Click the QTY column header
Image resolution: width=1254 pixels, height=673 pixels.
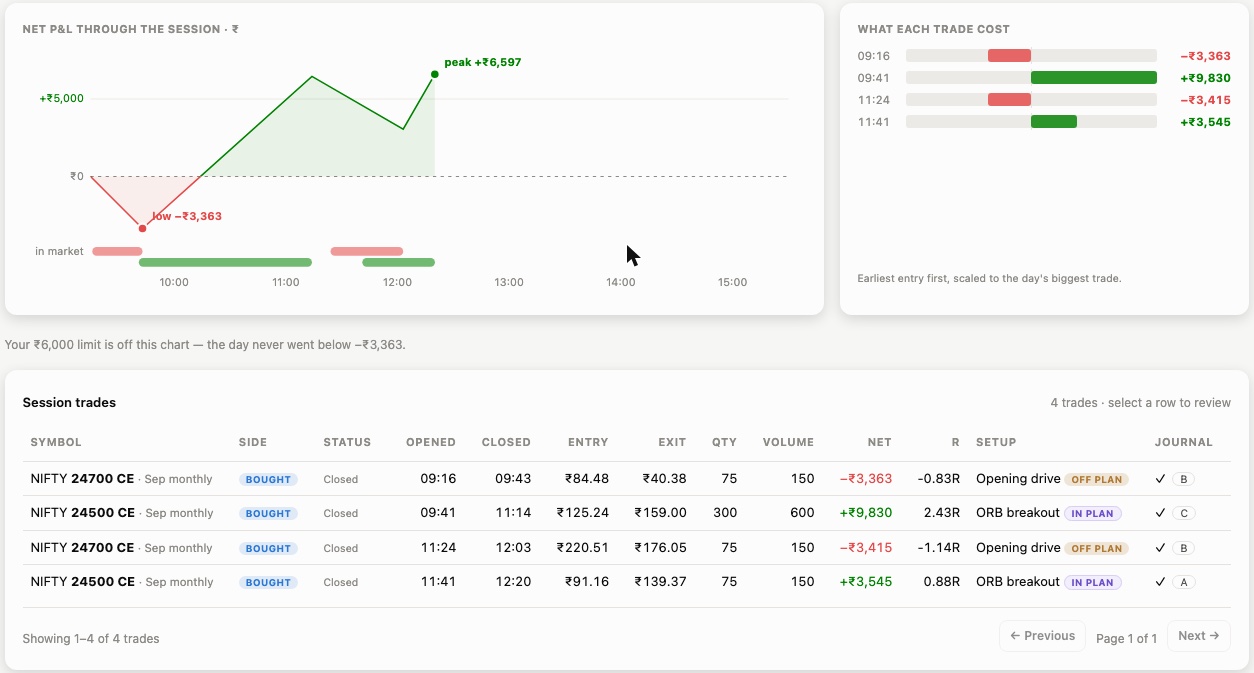pyautogui.click(x=724, y=442)
